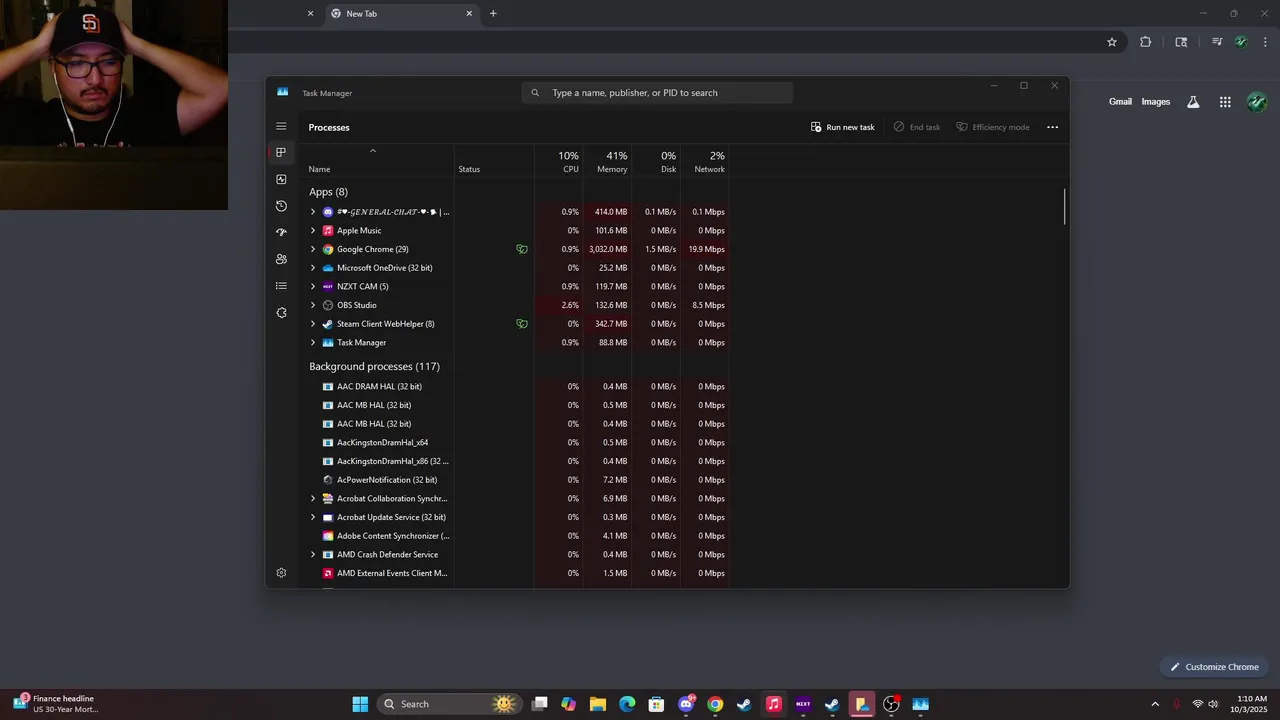The image size is (1280, 720).
Task: Open Google account avatar on New Tab page
Action: pyautogui.click(x=1257, y=102)
